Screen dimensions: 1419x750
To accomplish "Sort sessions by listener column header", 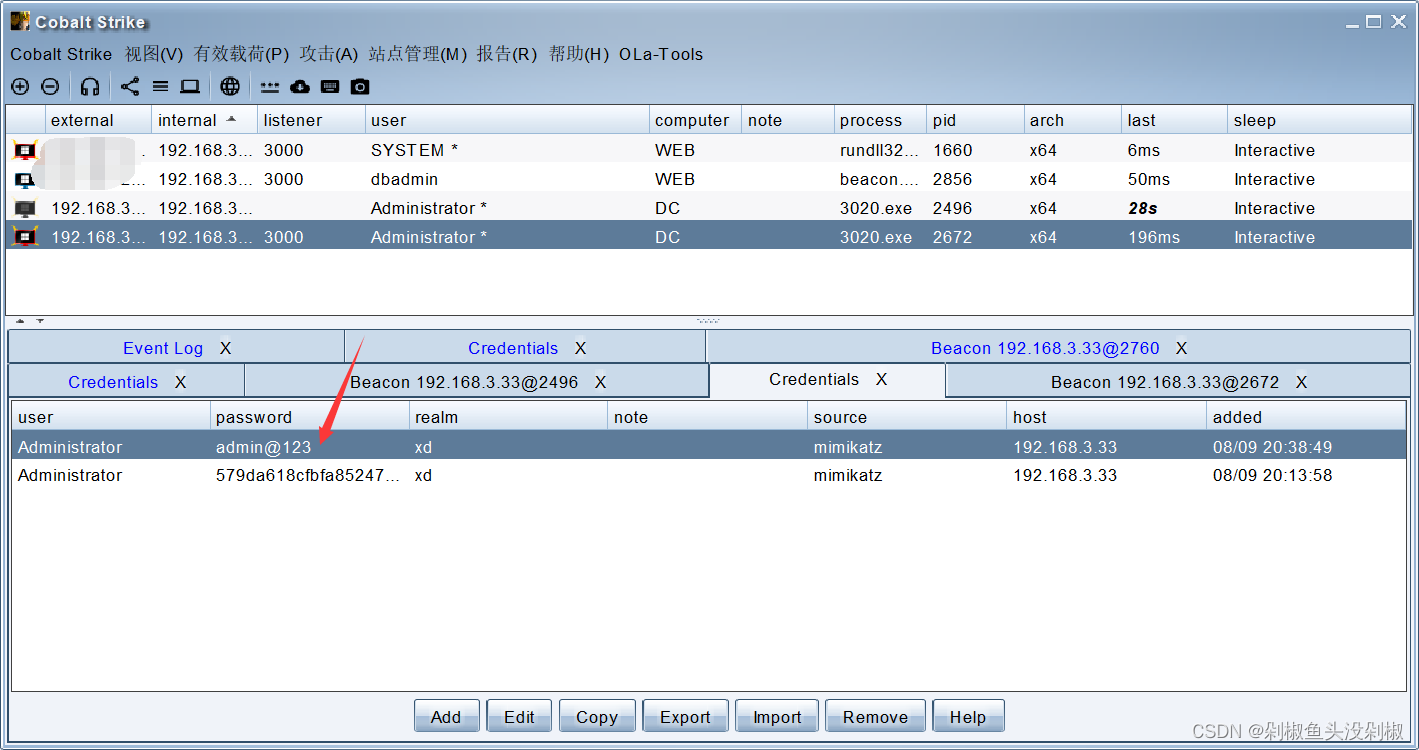I will [311, 120].
